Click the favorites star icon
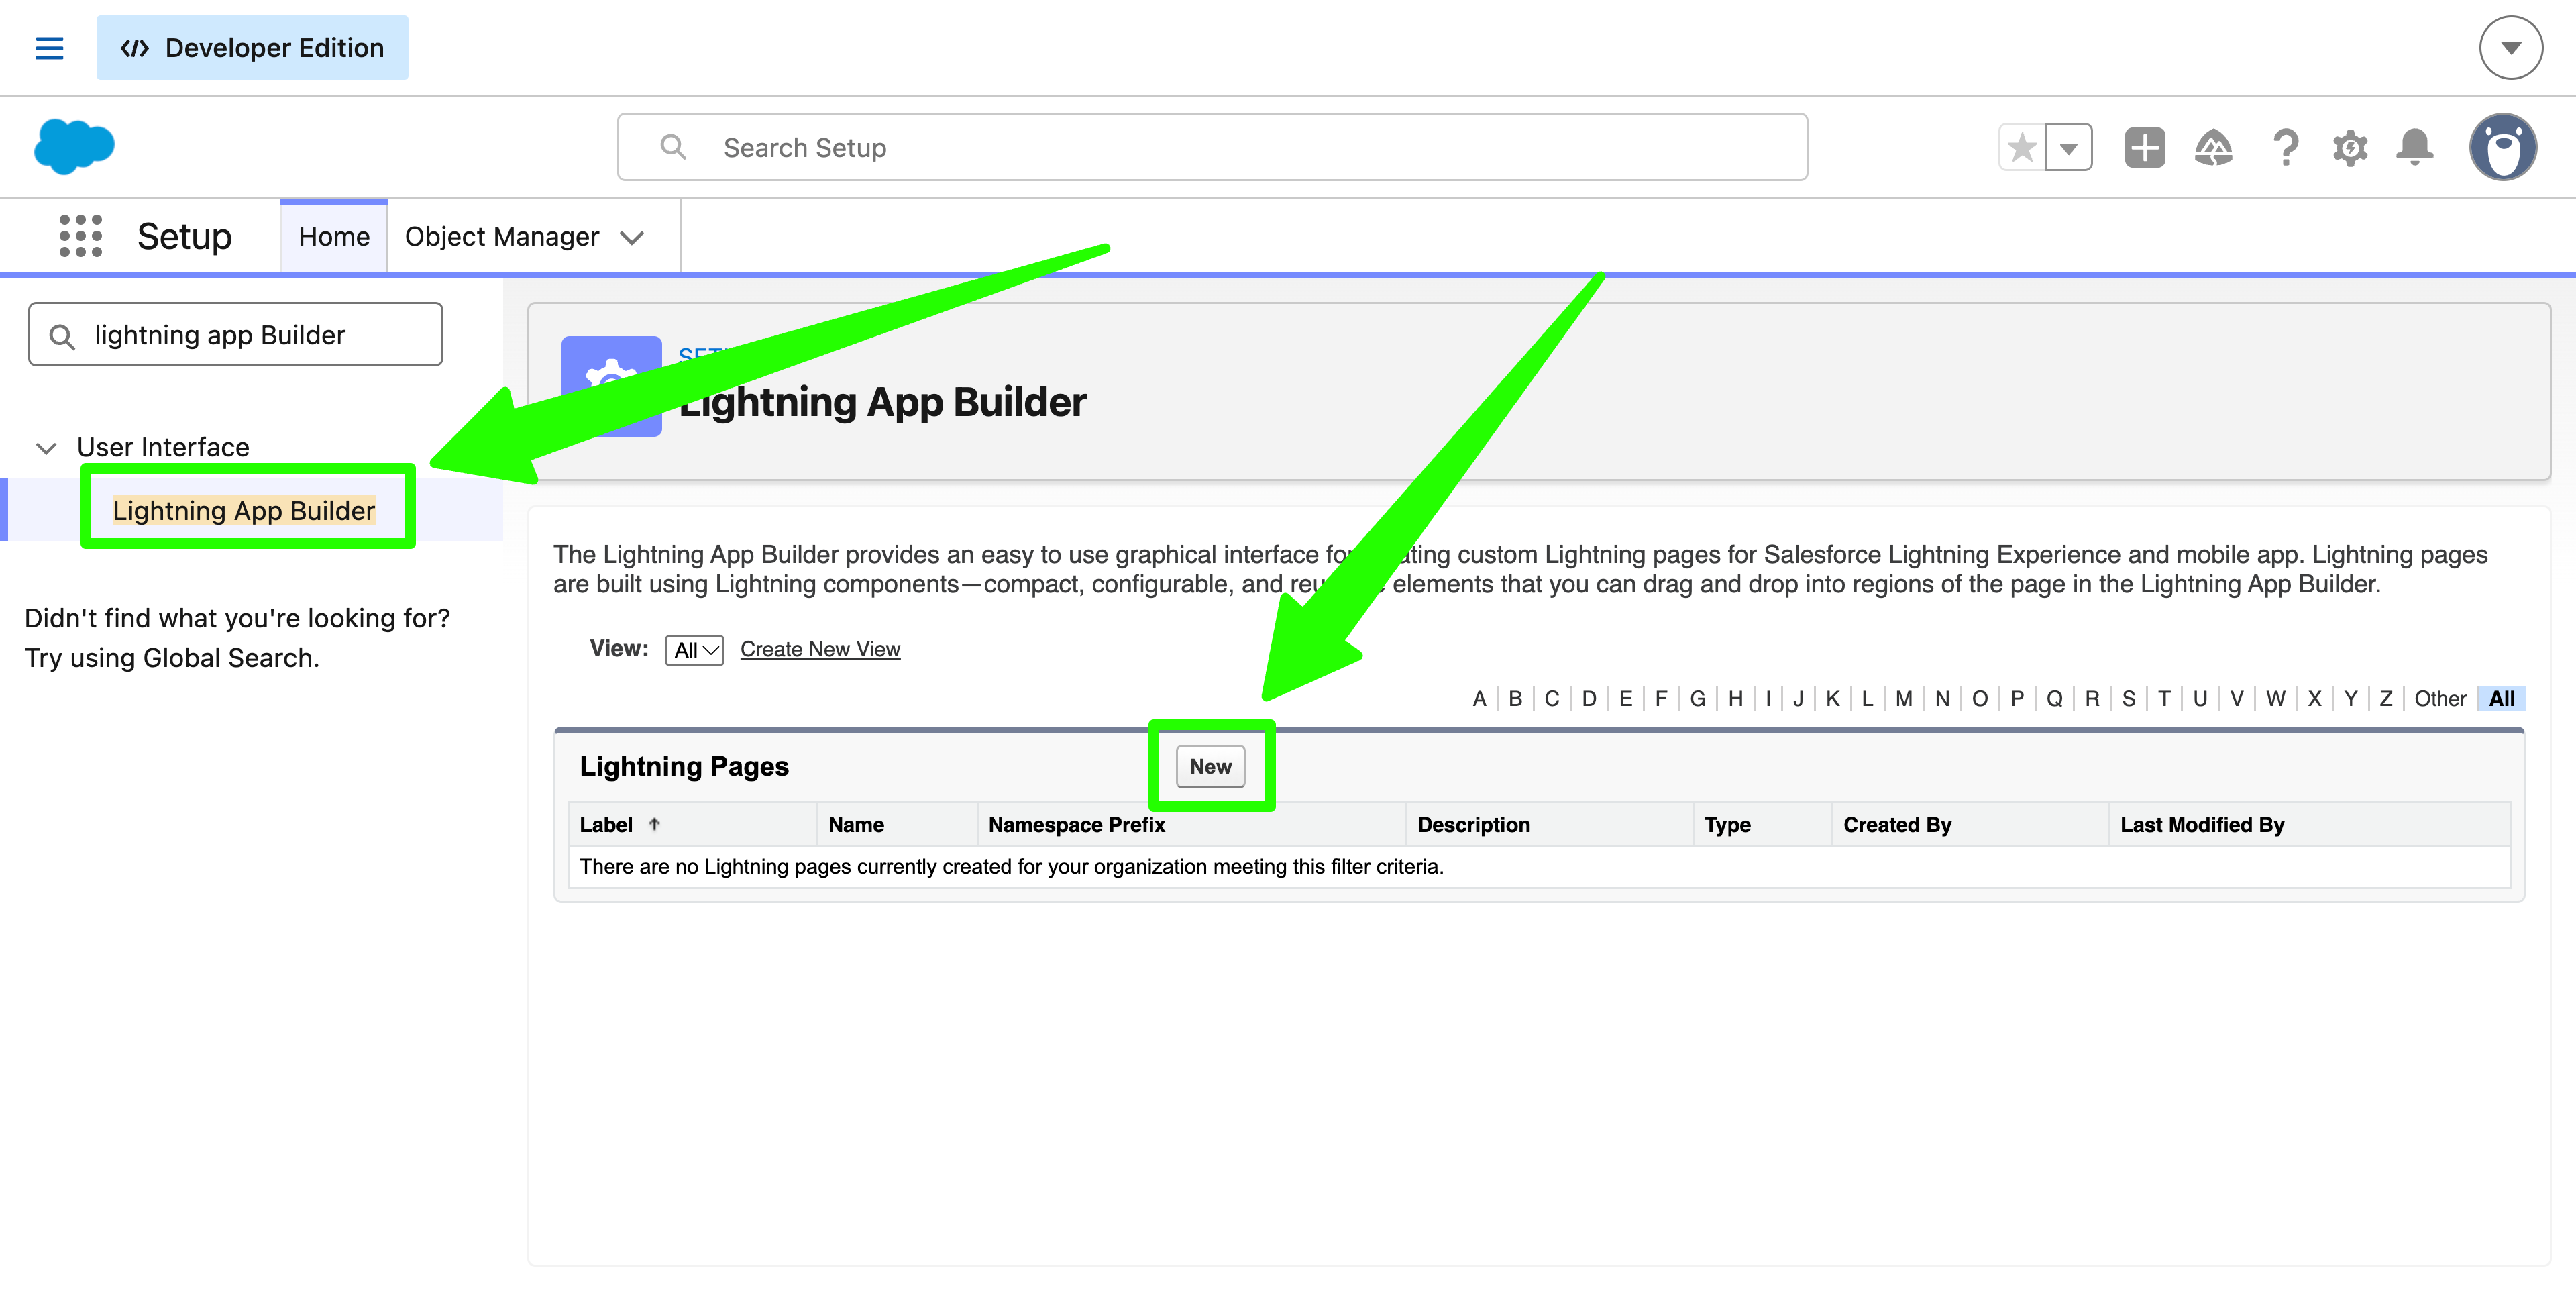 pyautogui.click(x=2021, y=148)
